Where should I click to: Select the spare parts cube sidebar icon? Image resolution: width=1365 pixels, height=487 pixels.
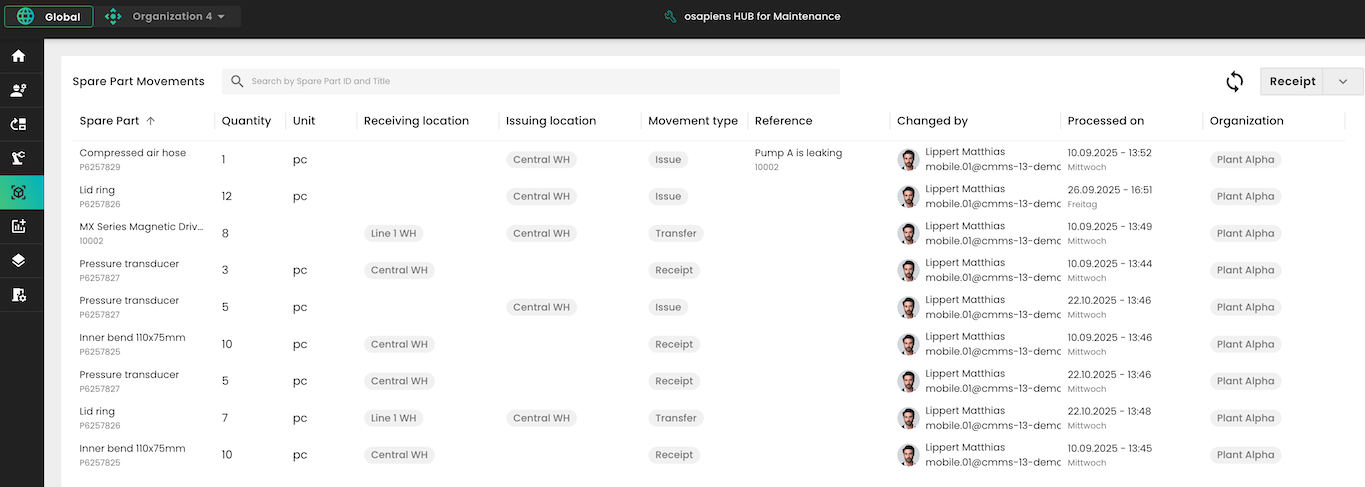tap(18, 192)
